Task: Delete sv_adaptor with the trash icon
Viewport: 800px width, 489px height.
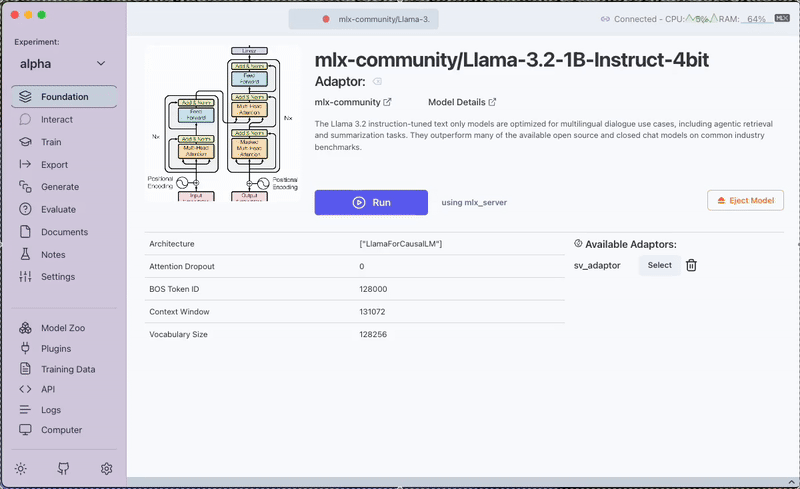Action: point(691,265)
